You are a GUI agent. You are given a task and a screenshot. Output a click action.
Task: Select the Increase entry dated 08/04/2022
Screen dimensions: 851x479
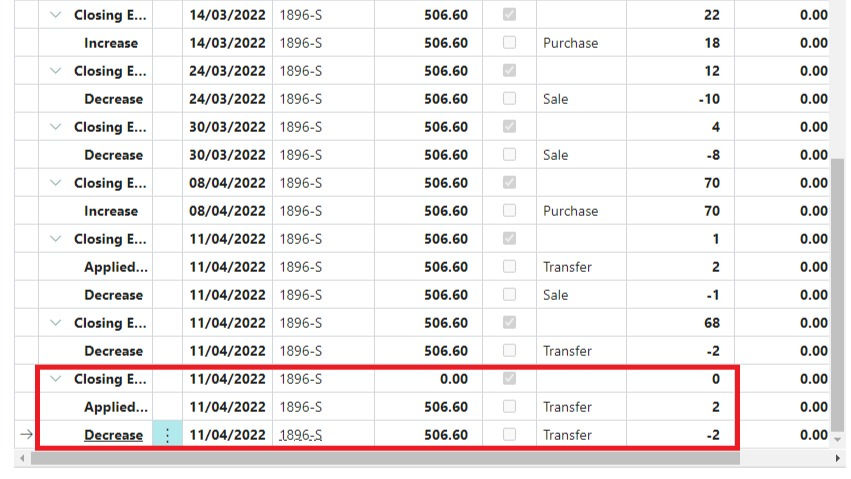[111, 211]
